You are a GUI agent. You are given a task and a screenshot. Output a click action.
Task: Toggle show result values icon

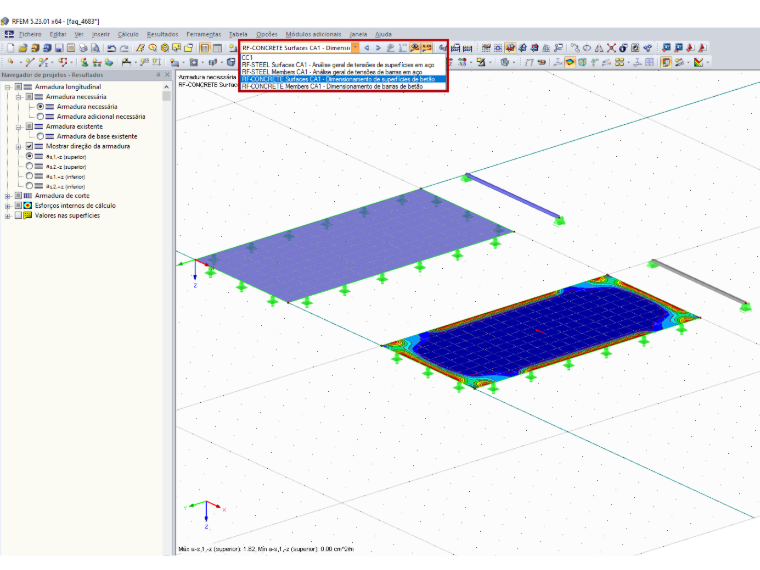coord(427,48)
